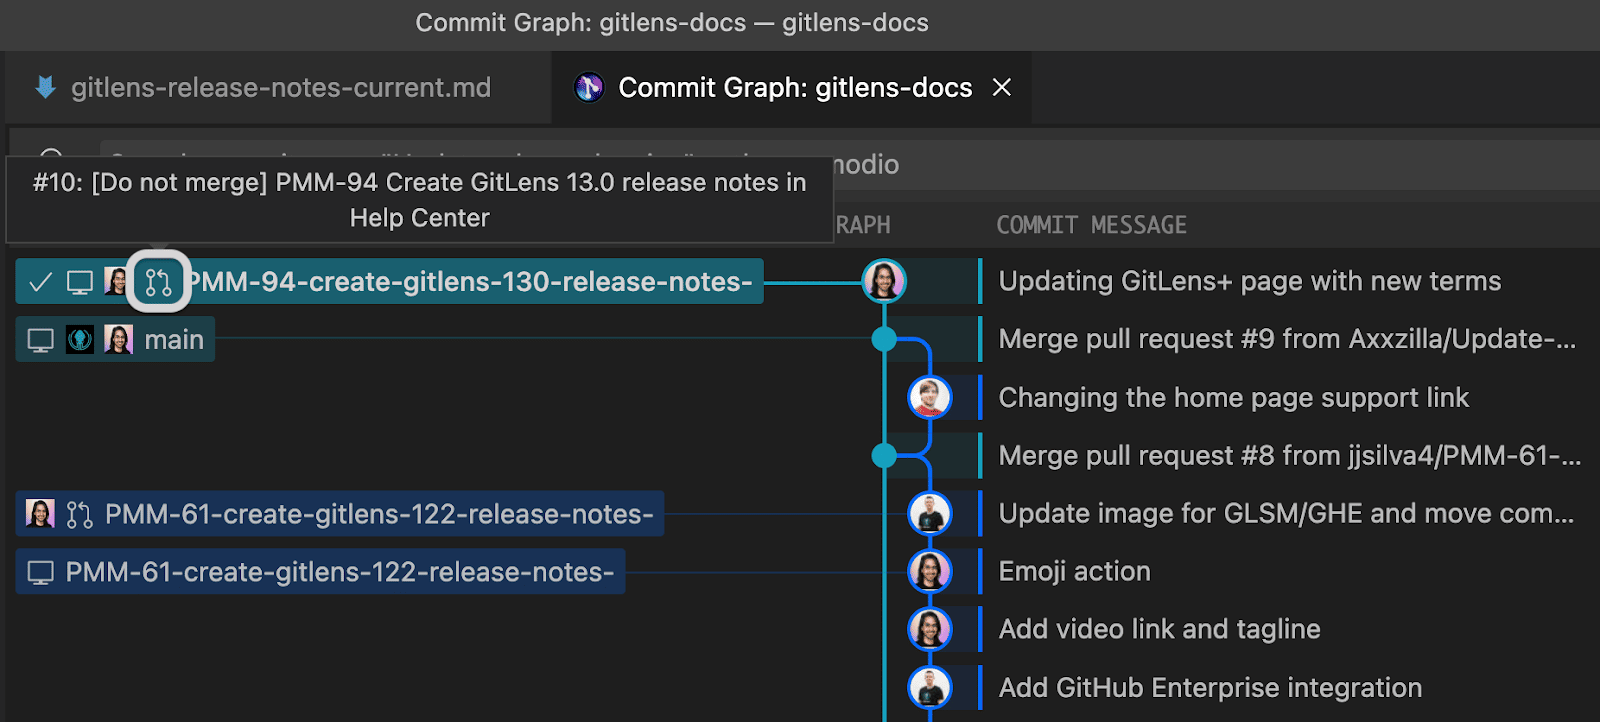Click GitLens icon on Commit Graph tab
1600x722 pixels.
pos(589,88)
